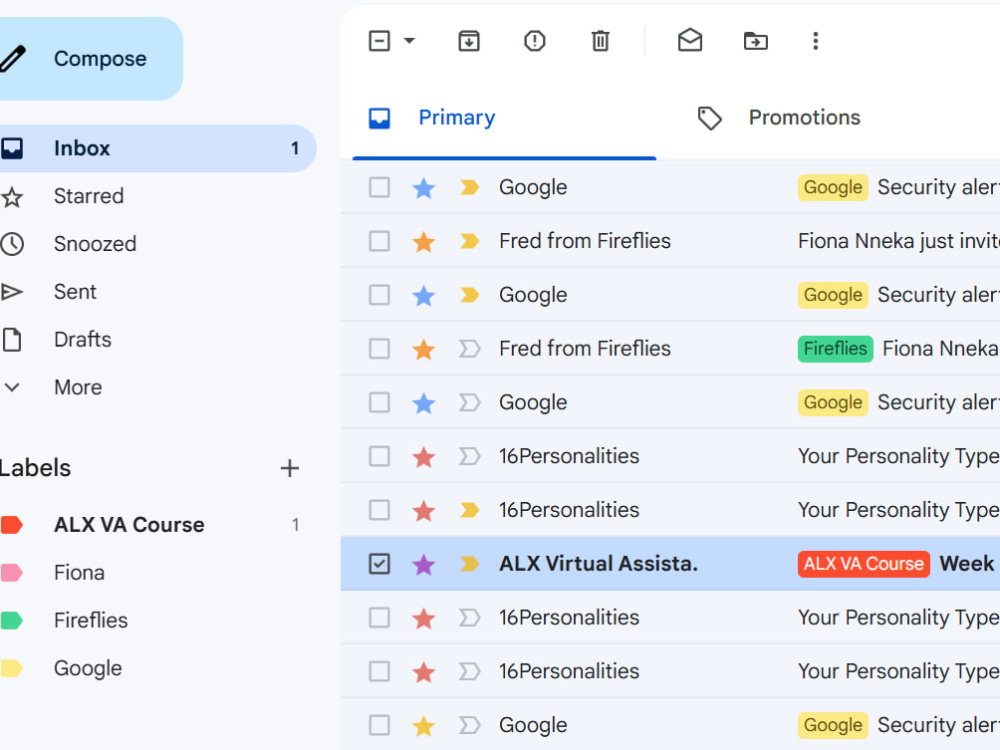Select checkbox for 'Fiona Nneka just invit' email

pos(379,241)
